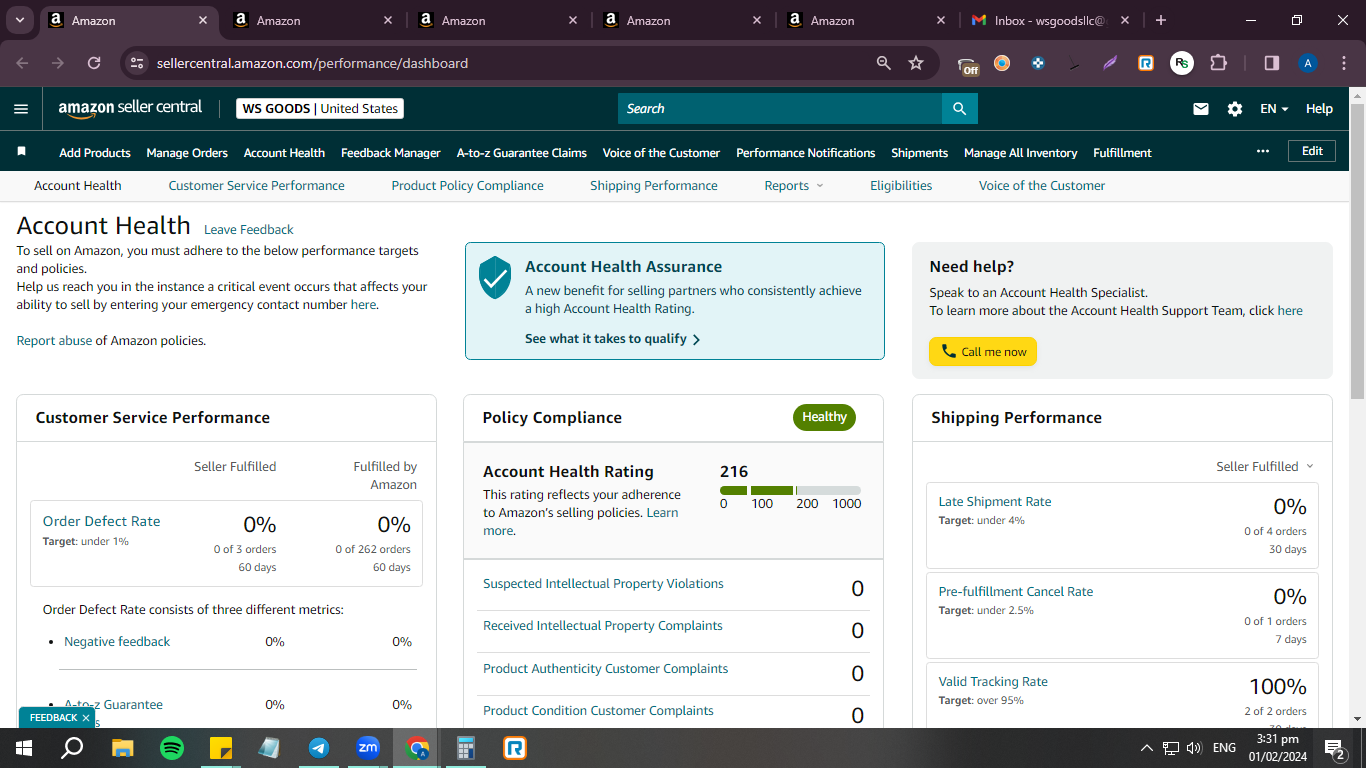Click the Edit navigation button

(x=1312, y=151)
